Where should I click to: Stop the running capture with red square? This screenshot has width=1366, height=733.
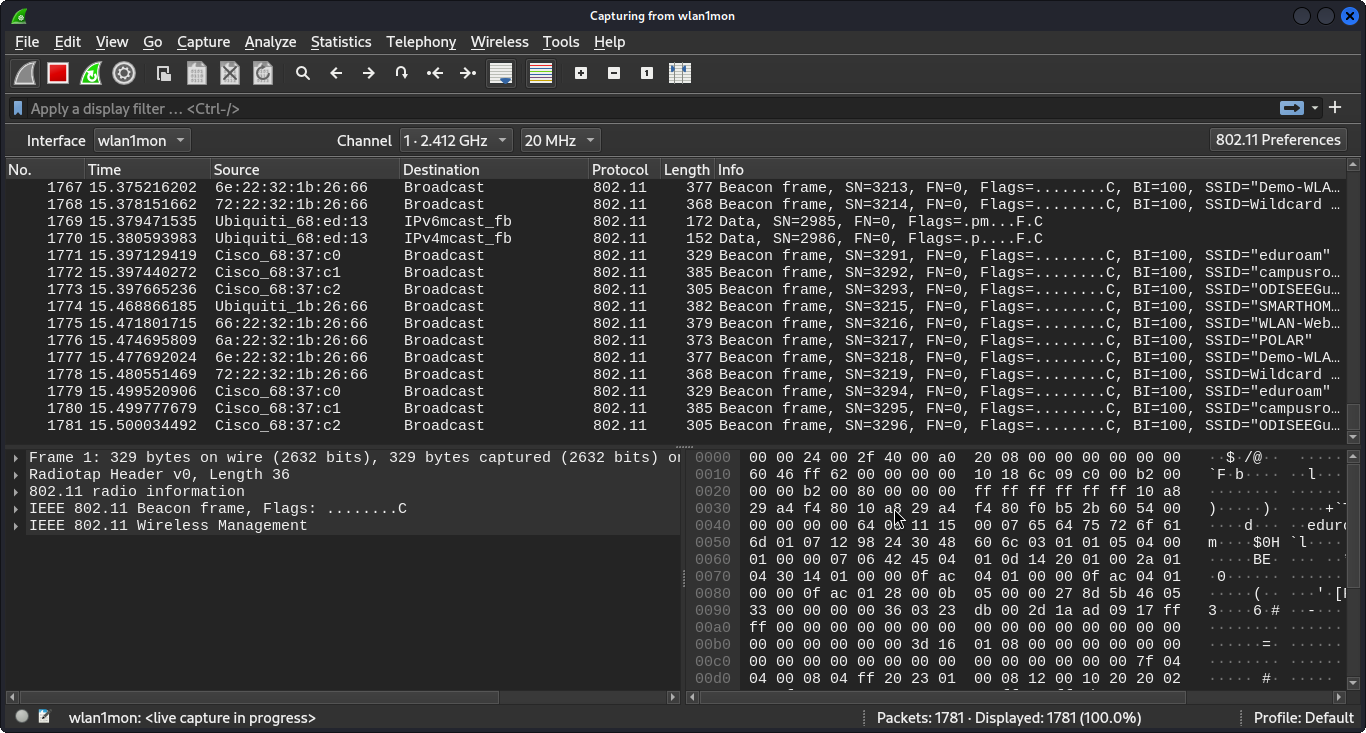pos(58,73)
